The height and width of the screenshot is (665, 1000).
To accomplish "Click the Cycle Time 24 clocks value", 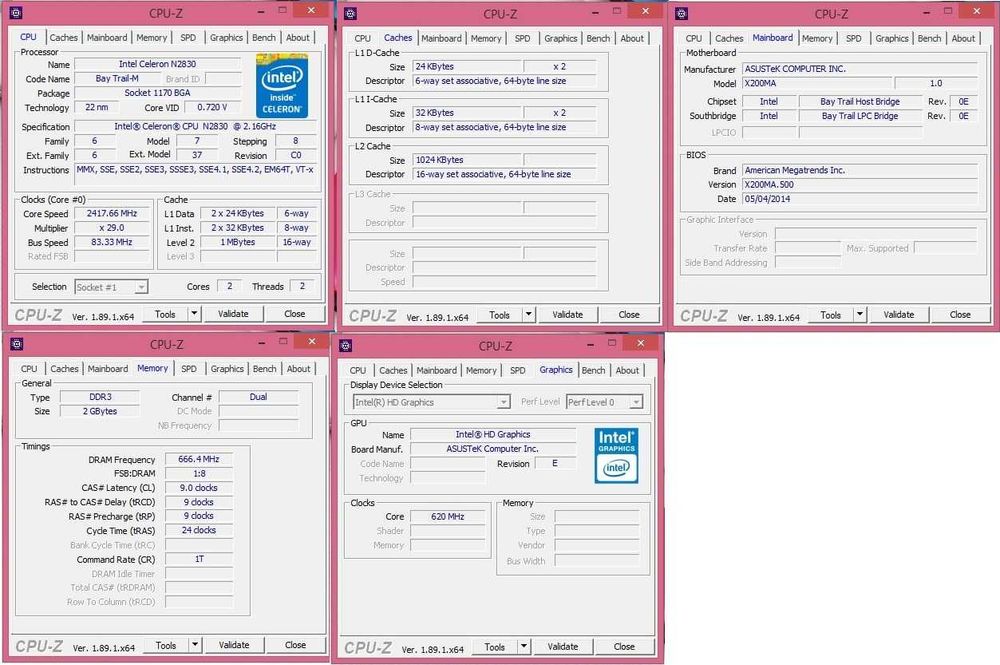I will point(199,530).
